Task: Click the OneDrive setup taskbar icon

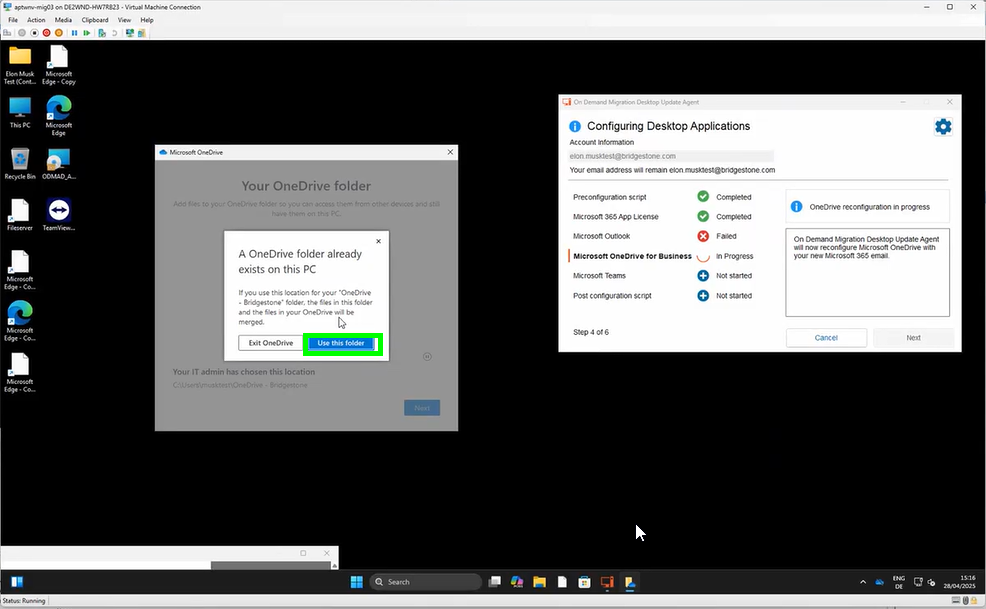Action: click(x=629, y=582)
